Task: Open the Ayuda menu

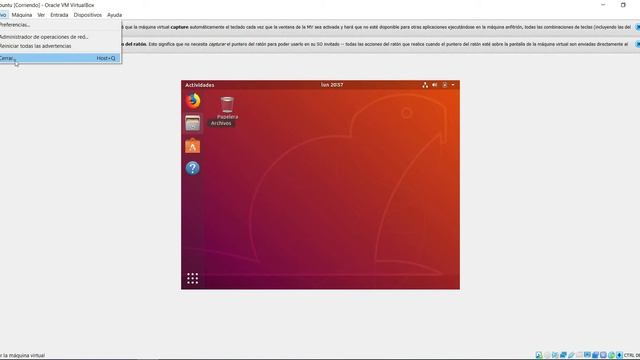Action: [x=114, y=15]
